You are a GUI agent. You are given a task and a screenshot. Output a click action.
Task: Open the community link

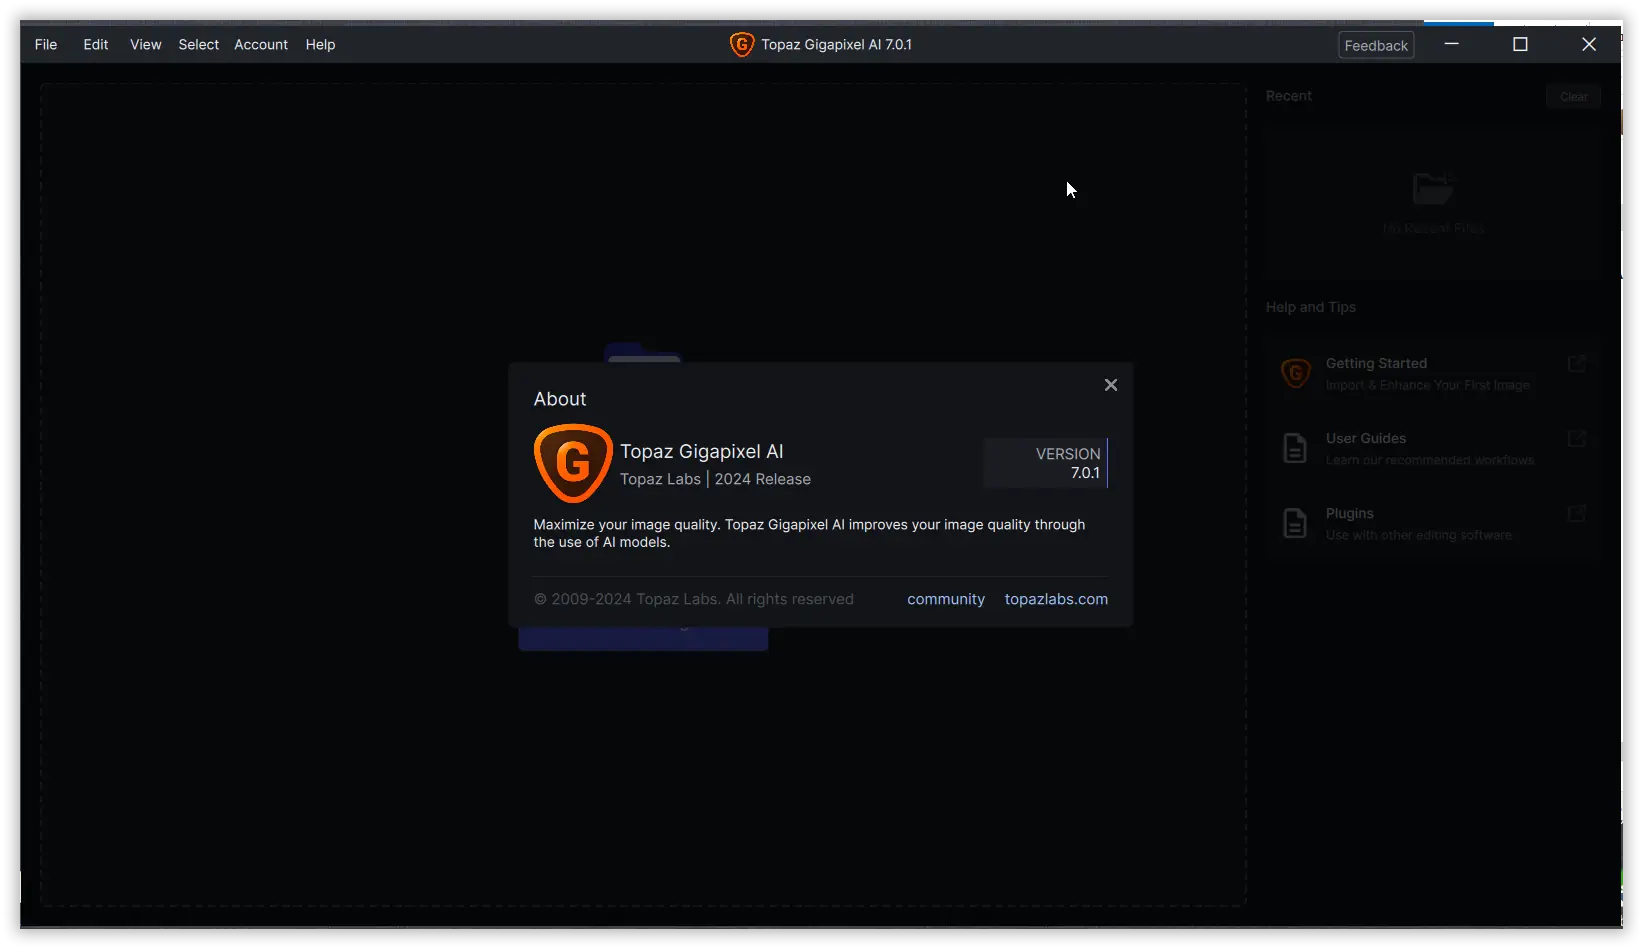(946, 599)
